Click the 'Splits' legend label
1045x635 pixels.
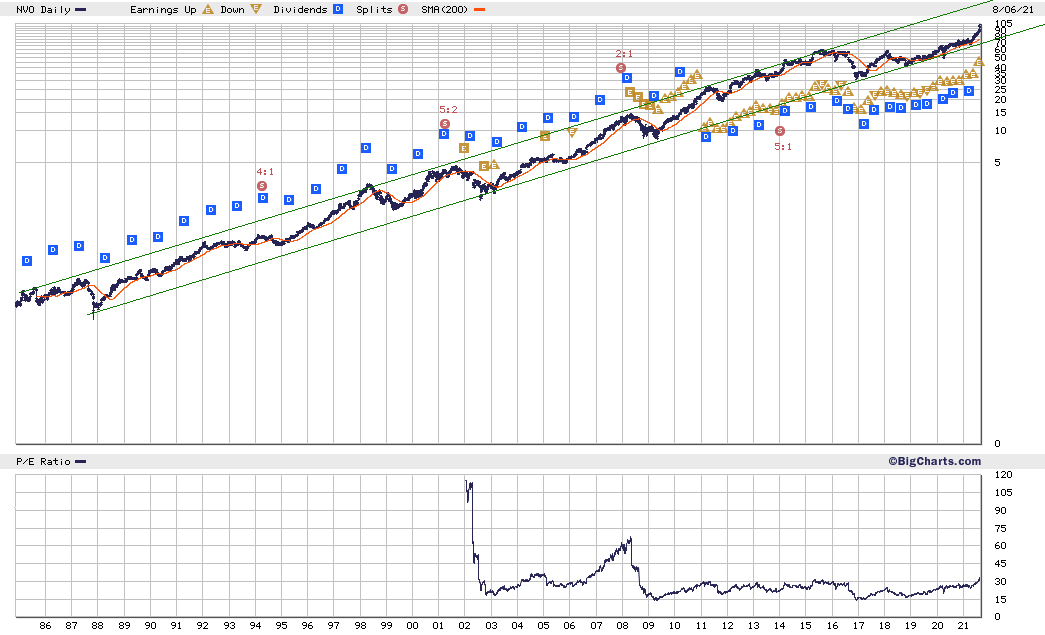point(375,9)
